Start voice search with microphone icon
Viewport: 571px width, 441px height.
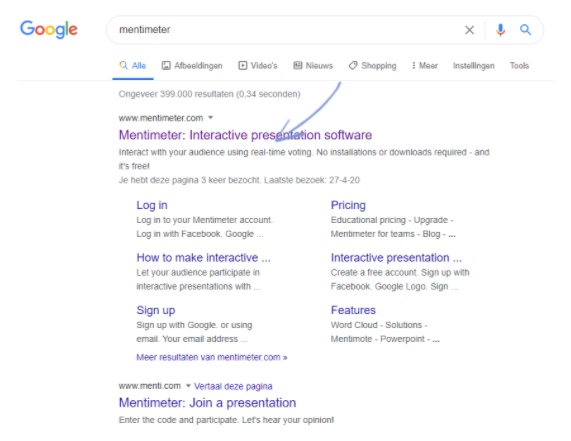pos(500,30)
